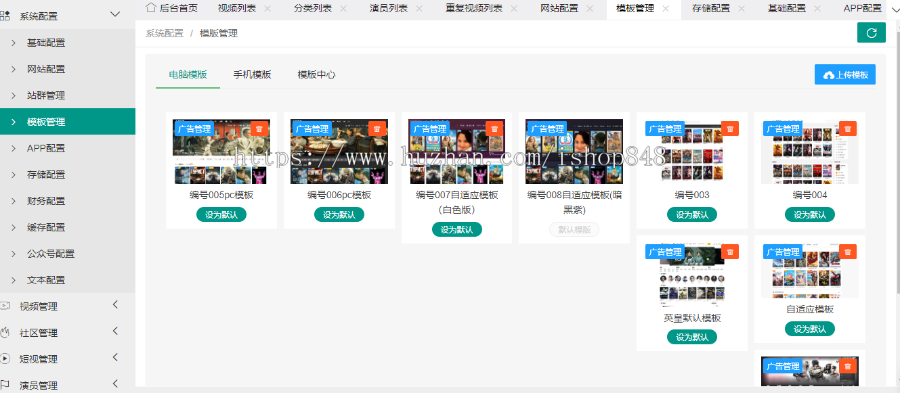This screenshot has height=393, width=900.
Task: Open 公众号配置 in the sidebar
Action: 68,254
